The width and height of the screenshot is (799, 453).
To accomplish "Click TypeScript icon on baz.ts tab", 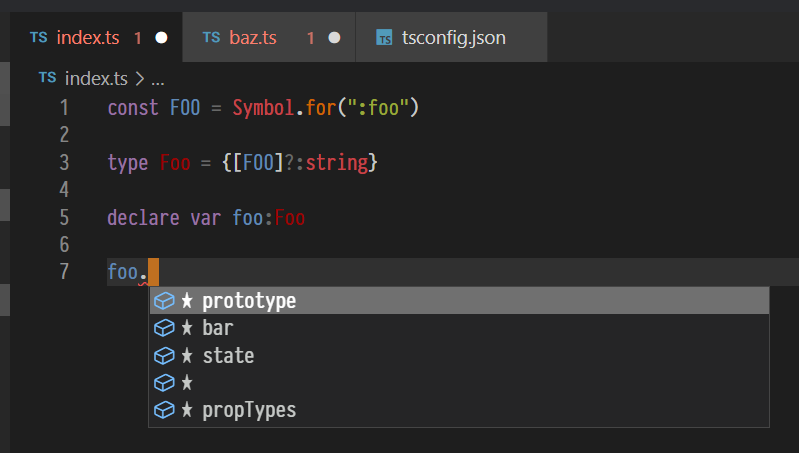I will coord(211,37).
